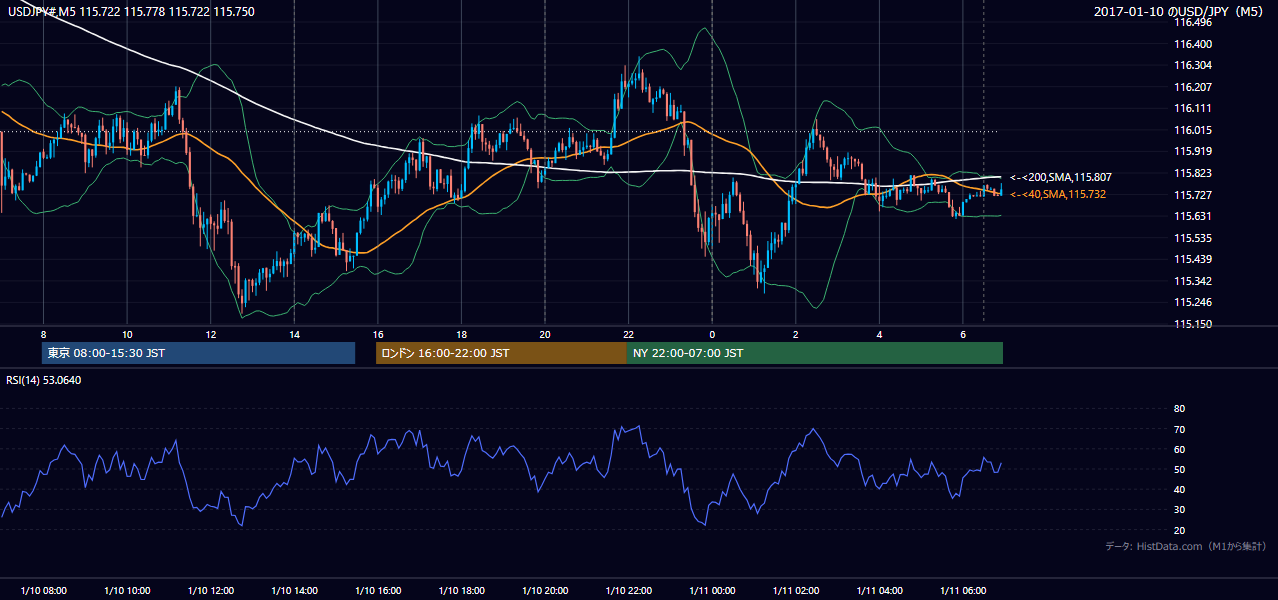Click the chart title 2017-01-10 のUSD/JPY (M5)
Screen dimensions: 1278x600
click(x=1179, y=11)
